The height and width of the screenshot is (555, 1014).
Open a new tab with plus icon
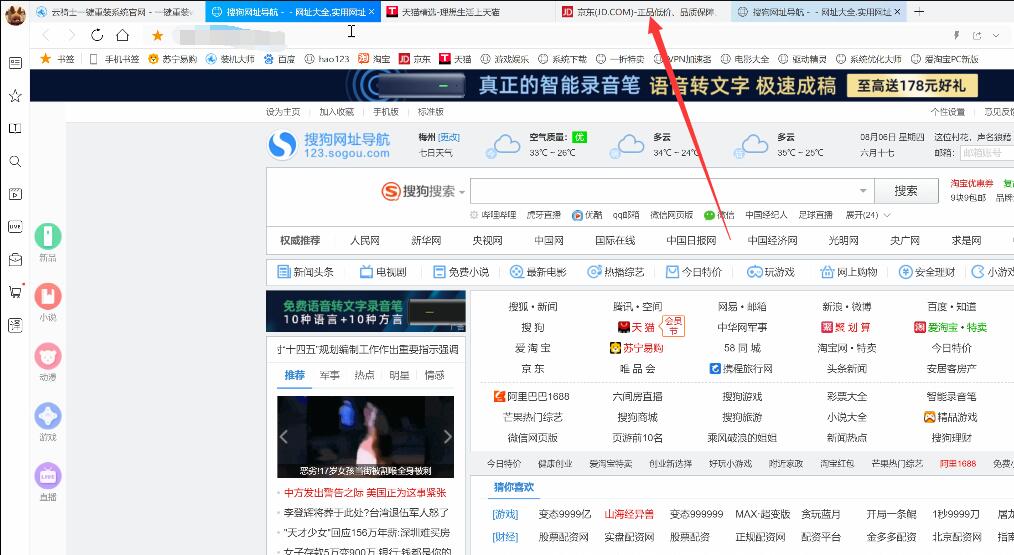pyautogui.click(x=919, y=12)
